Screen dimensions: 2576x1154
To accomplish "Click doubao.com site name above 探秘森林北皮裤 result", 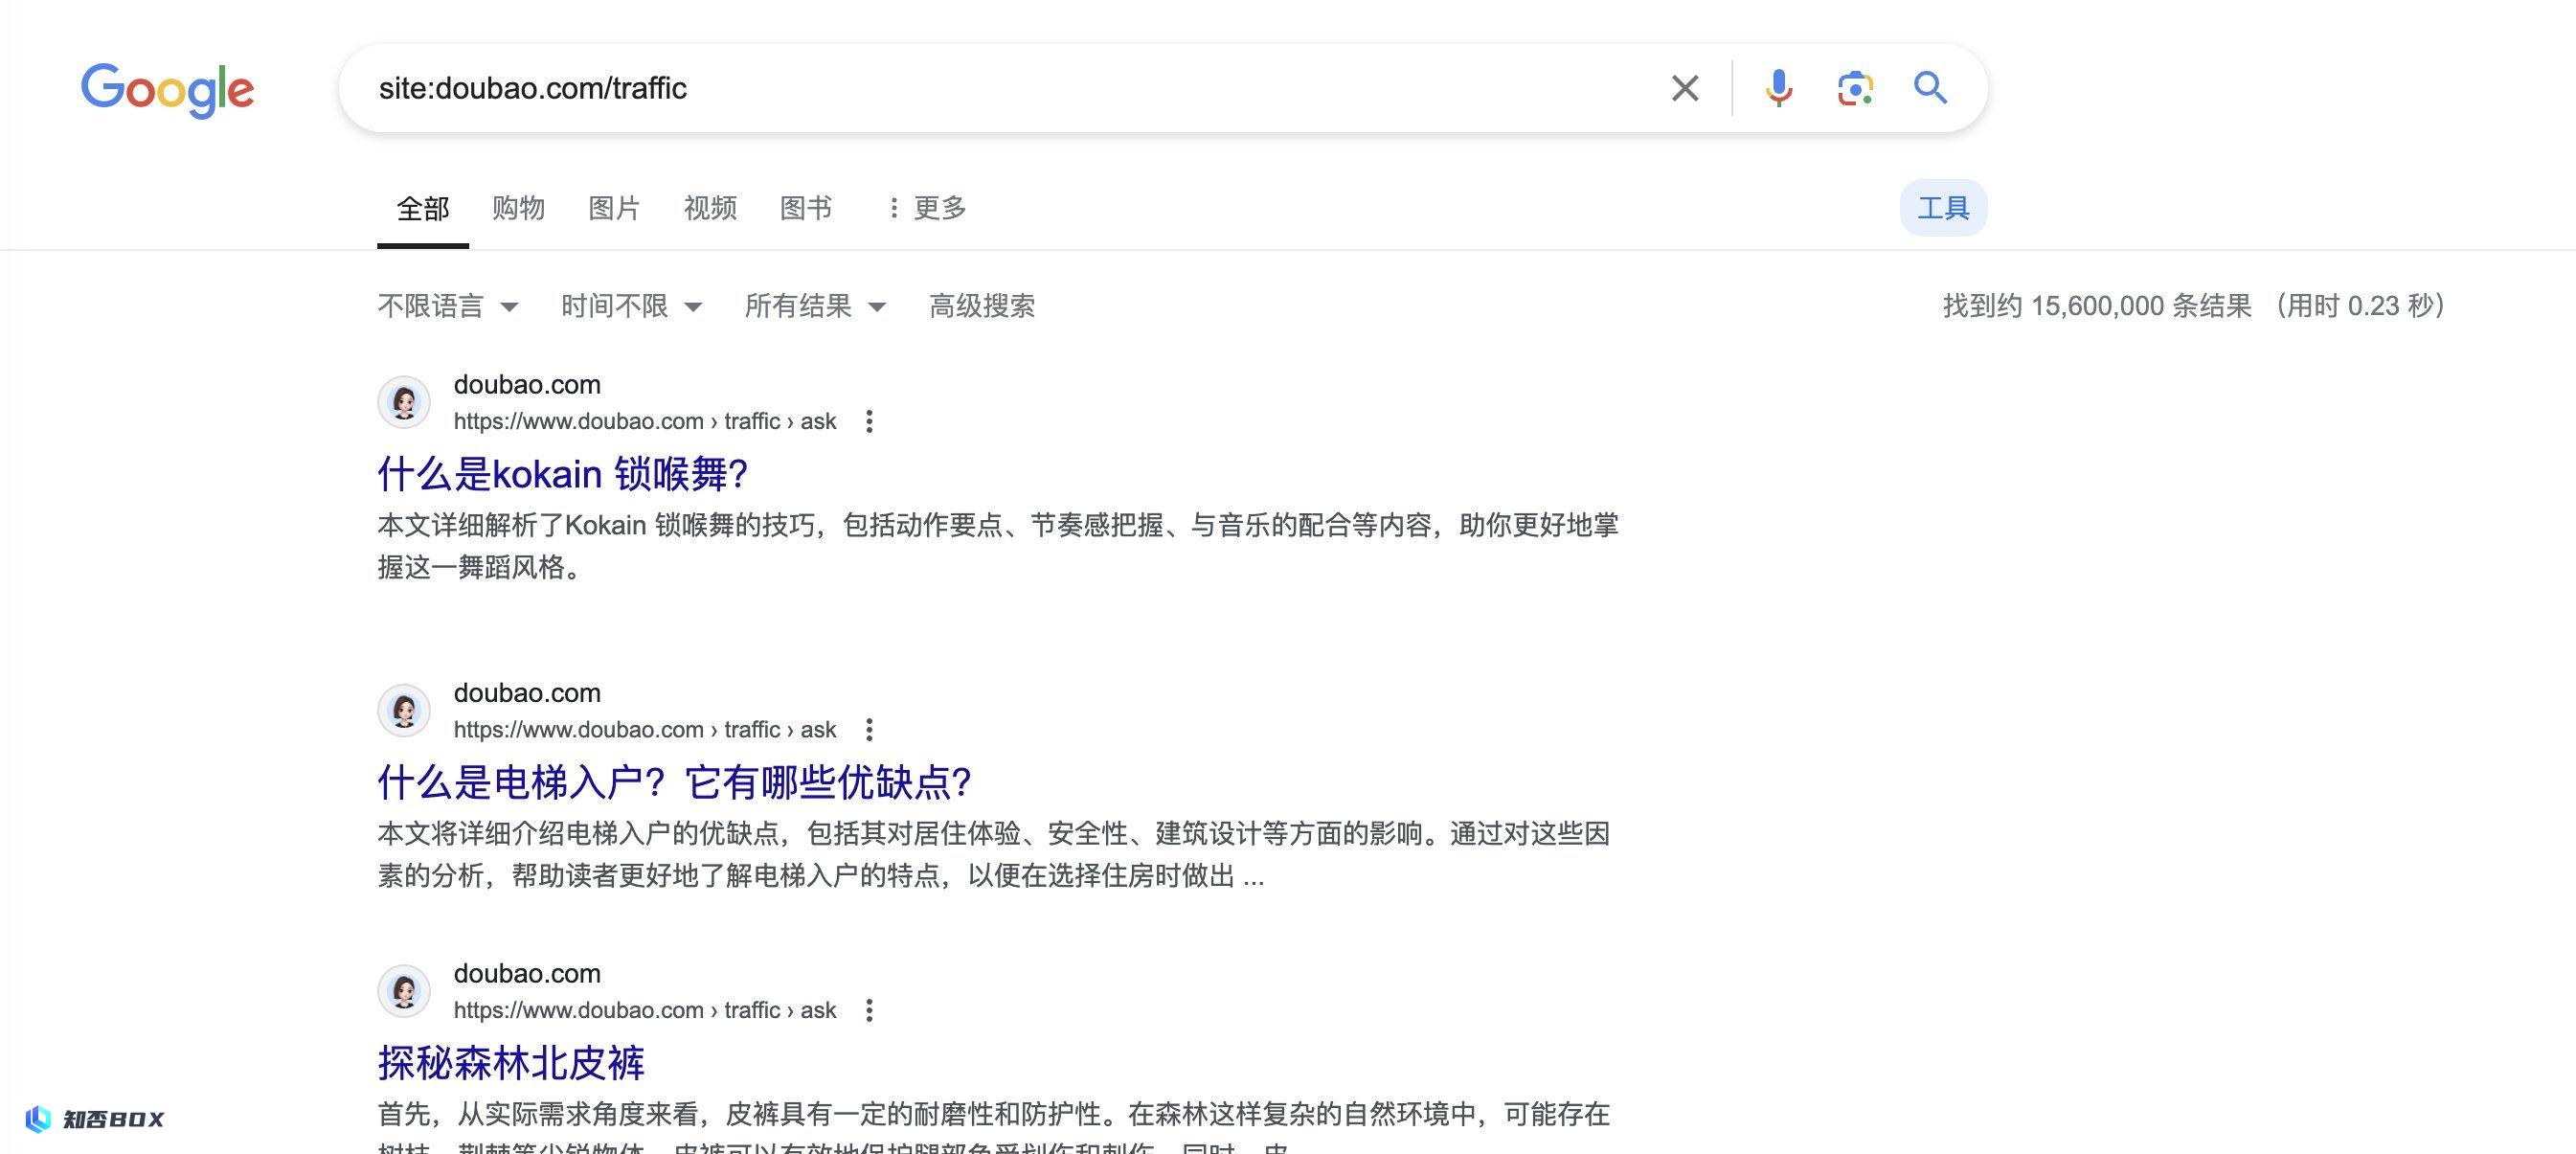I will (x=527, y=974).
